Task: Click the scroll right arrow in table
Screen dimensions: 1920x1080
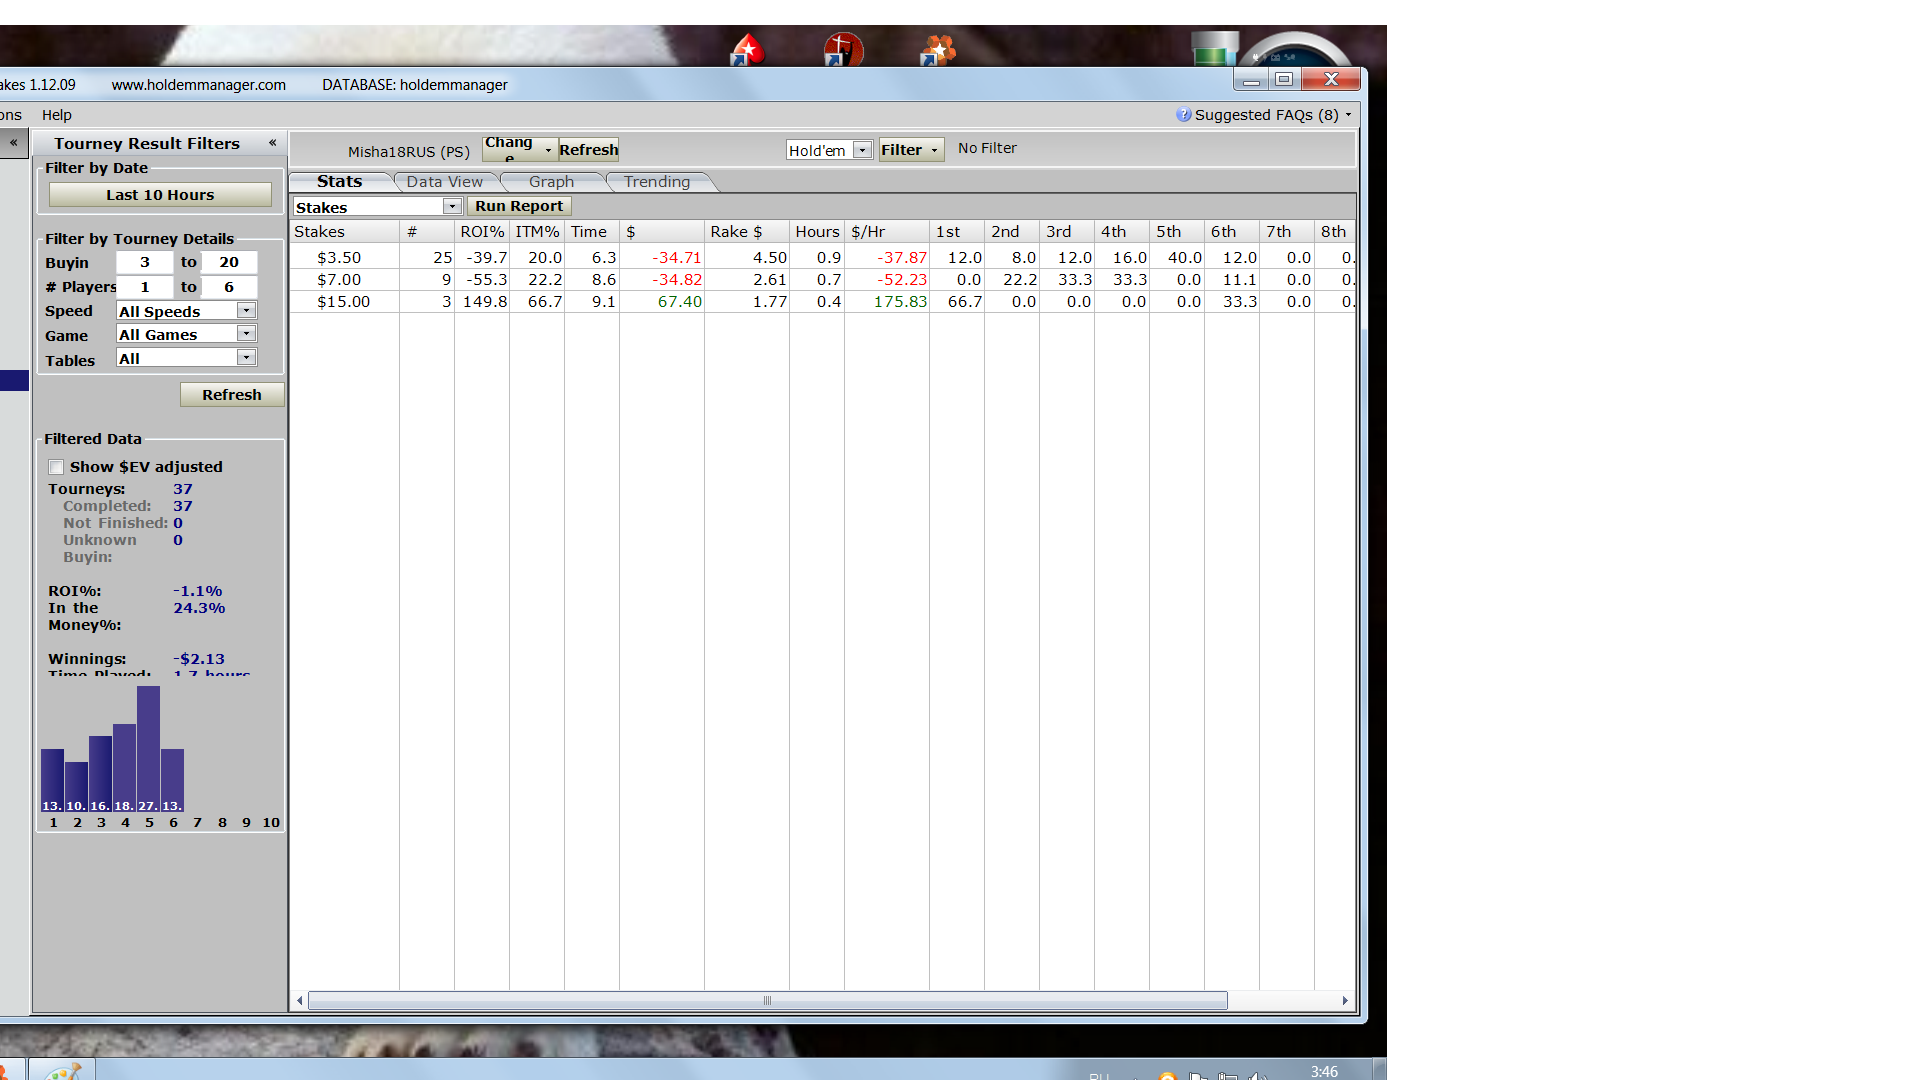Action: pyautogui.click(x=1345, y=1001)
